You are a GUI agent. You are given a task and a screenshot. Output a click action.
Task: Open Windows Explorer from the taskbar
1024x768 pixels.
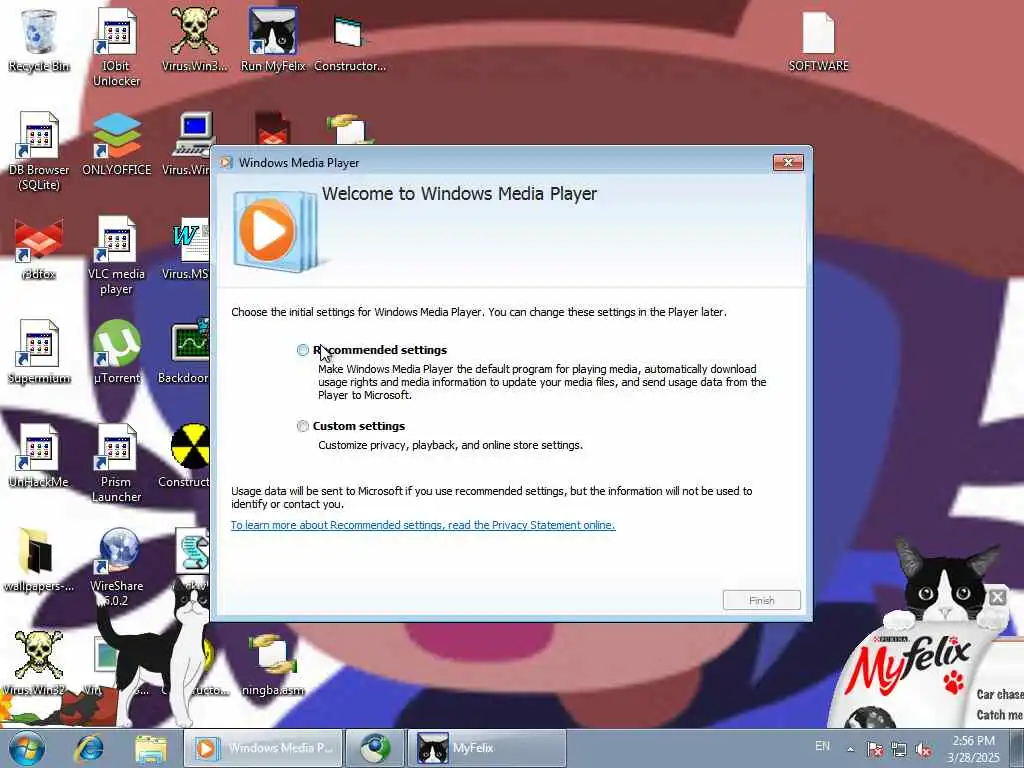tap(151, 748)
